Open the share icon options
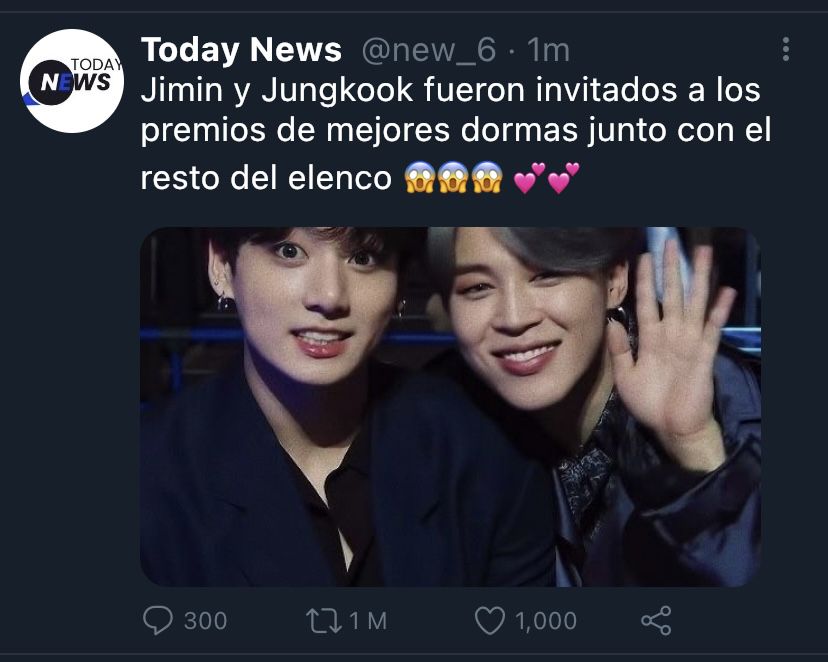Image resolution: width=828 pixels, height=662 pixels. [x=656, y=620]
